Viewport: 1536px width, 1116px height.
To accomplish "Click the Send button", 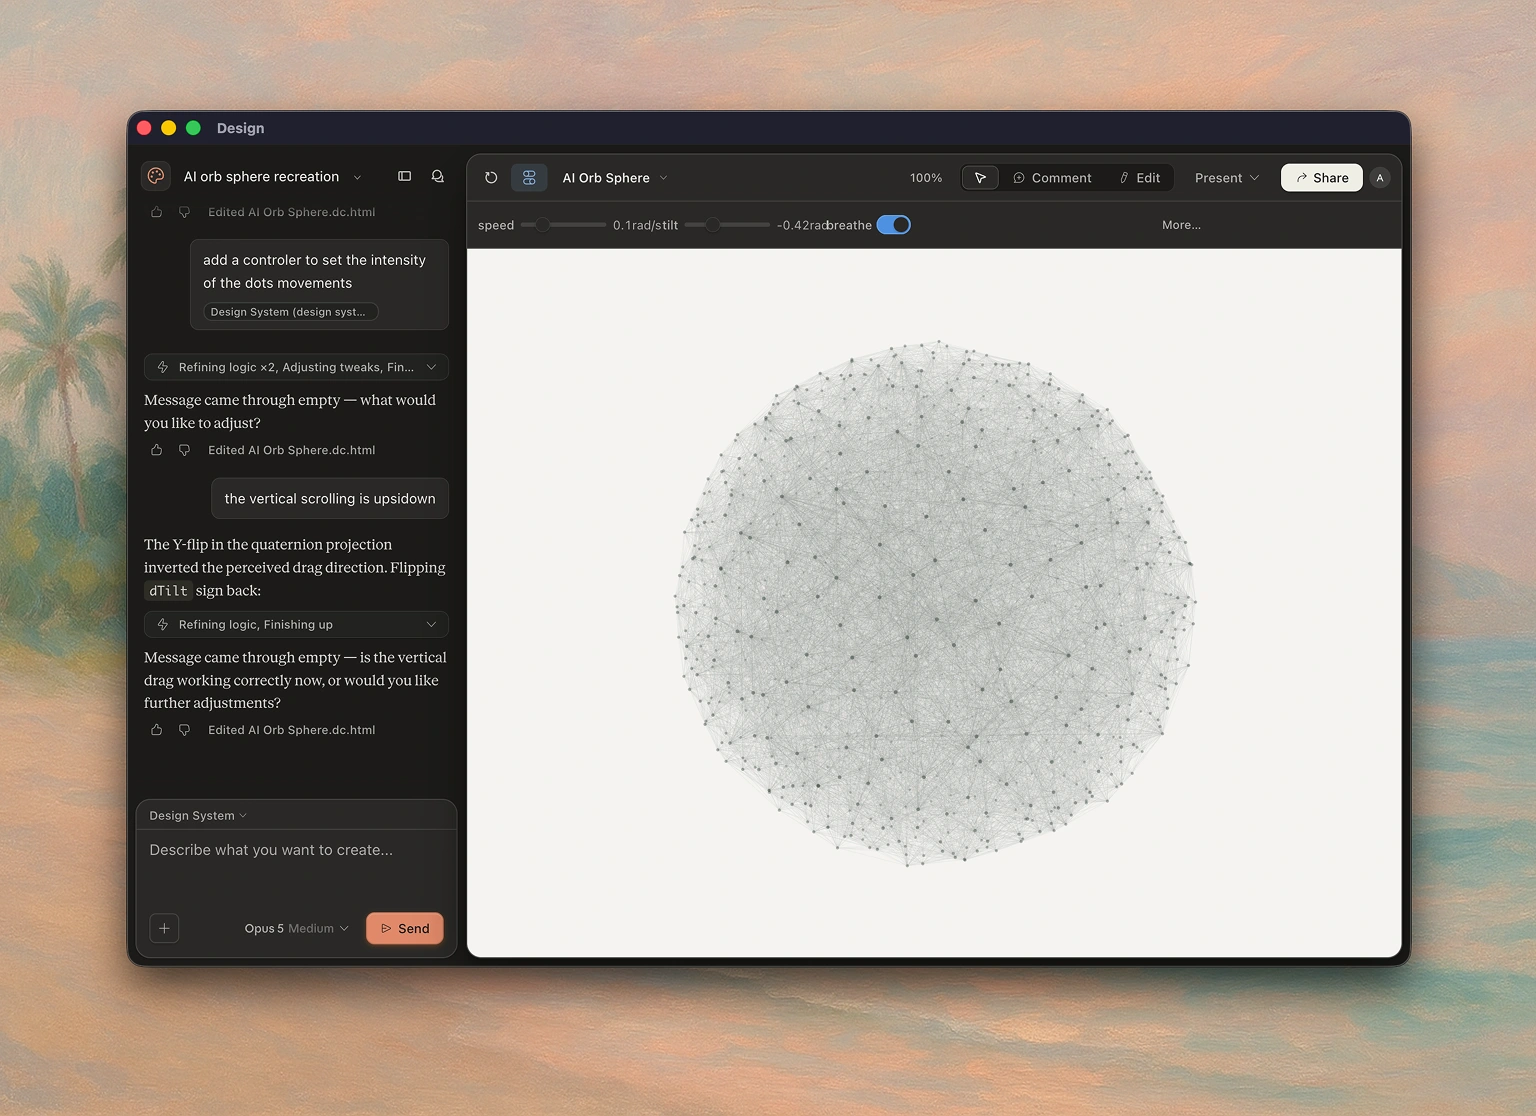I will click(x=405, y=929).
